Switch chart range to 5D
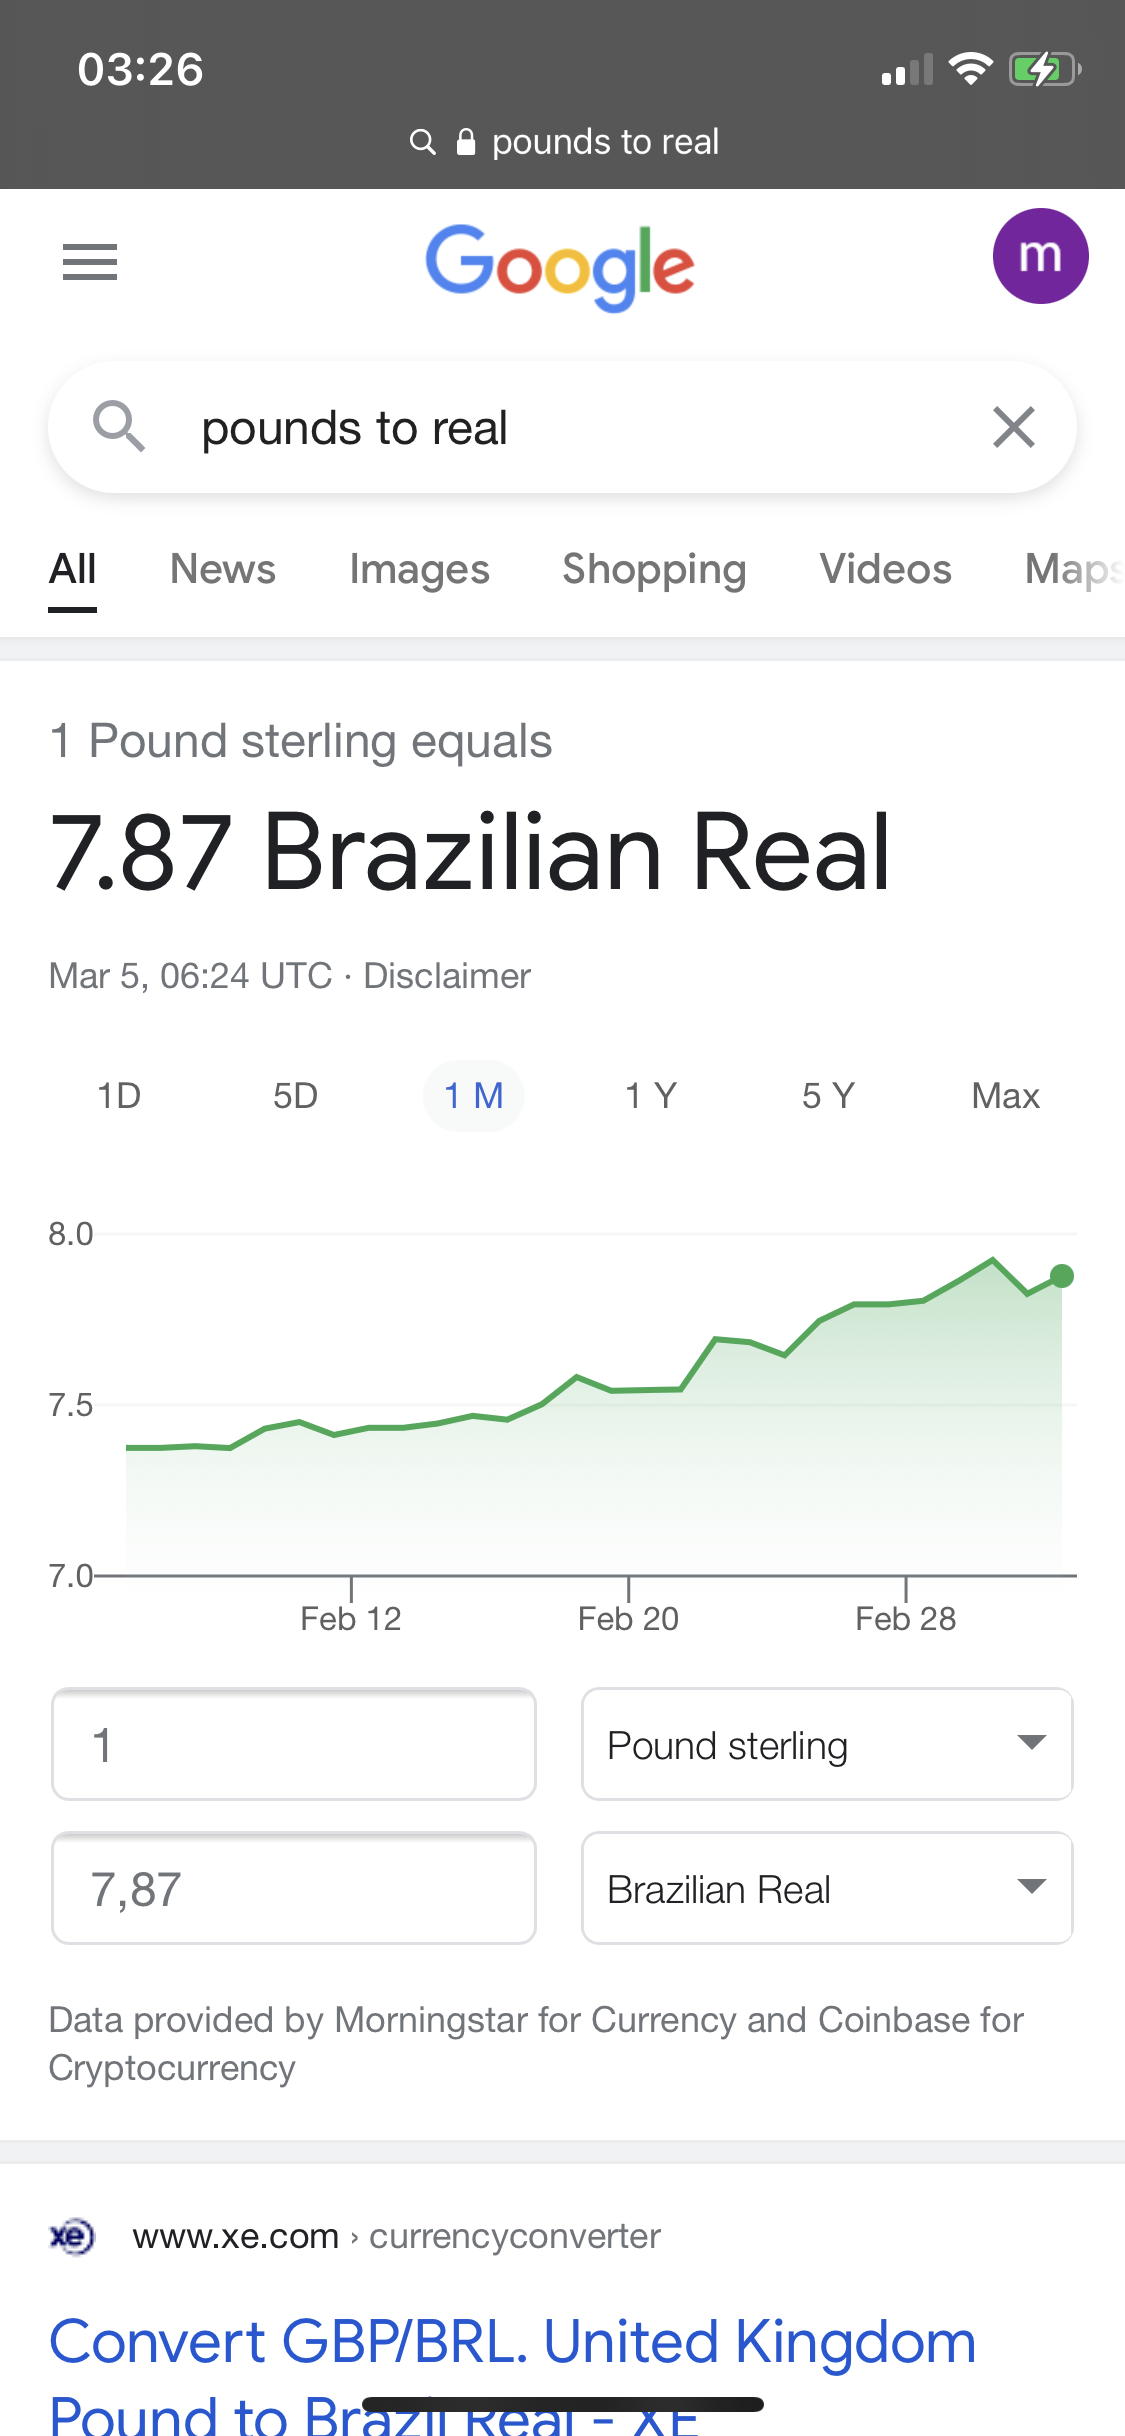 point(295,1096)
